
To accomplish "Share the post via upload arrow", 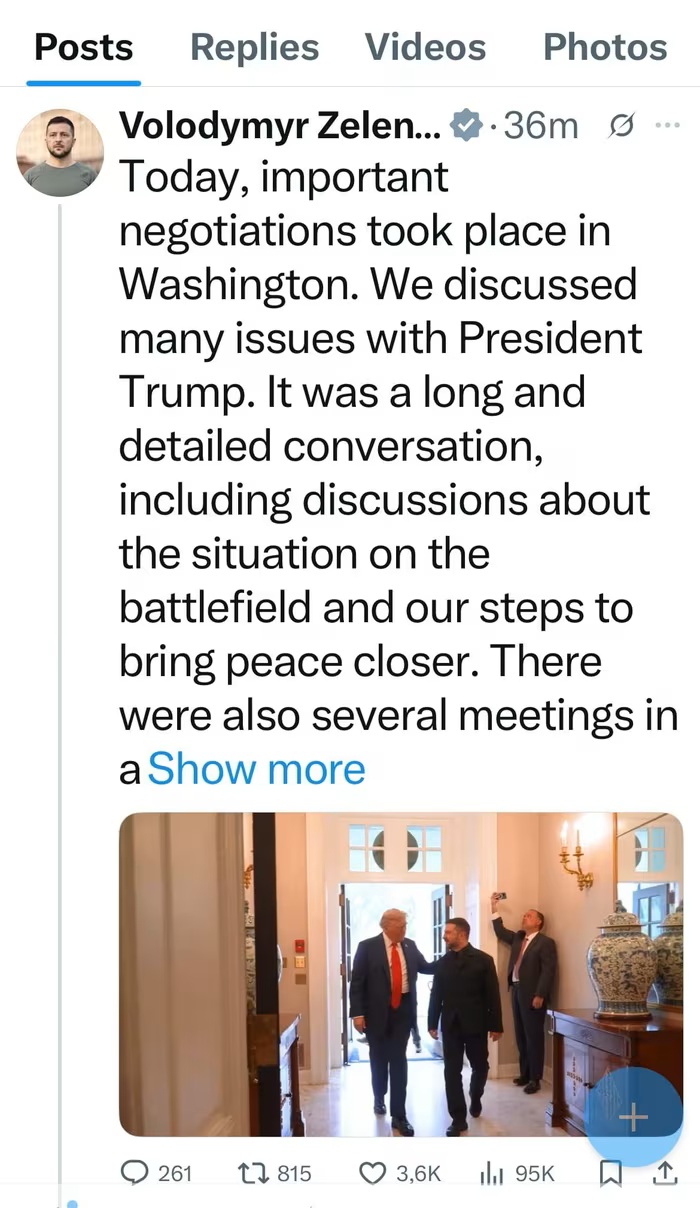I will [663, 1174].
